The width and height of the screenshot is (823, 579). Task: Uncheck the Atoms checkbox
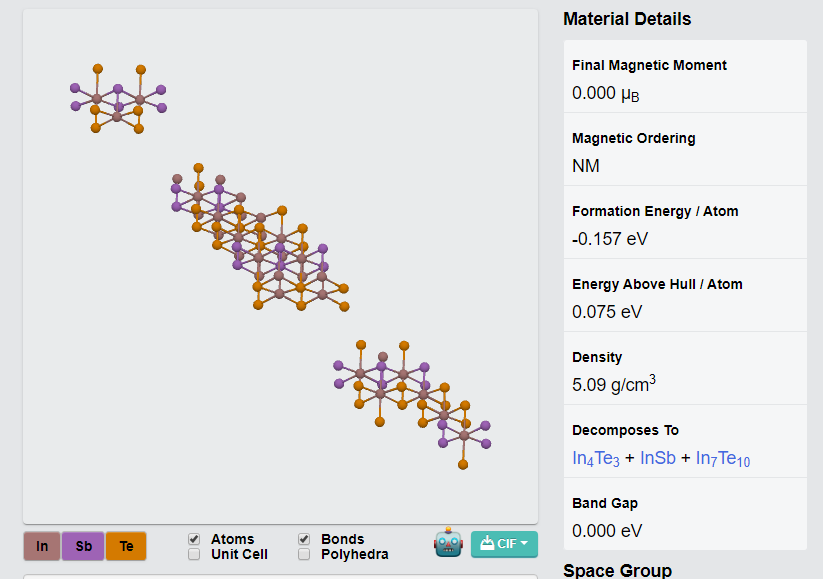point(194,539)
